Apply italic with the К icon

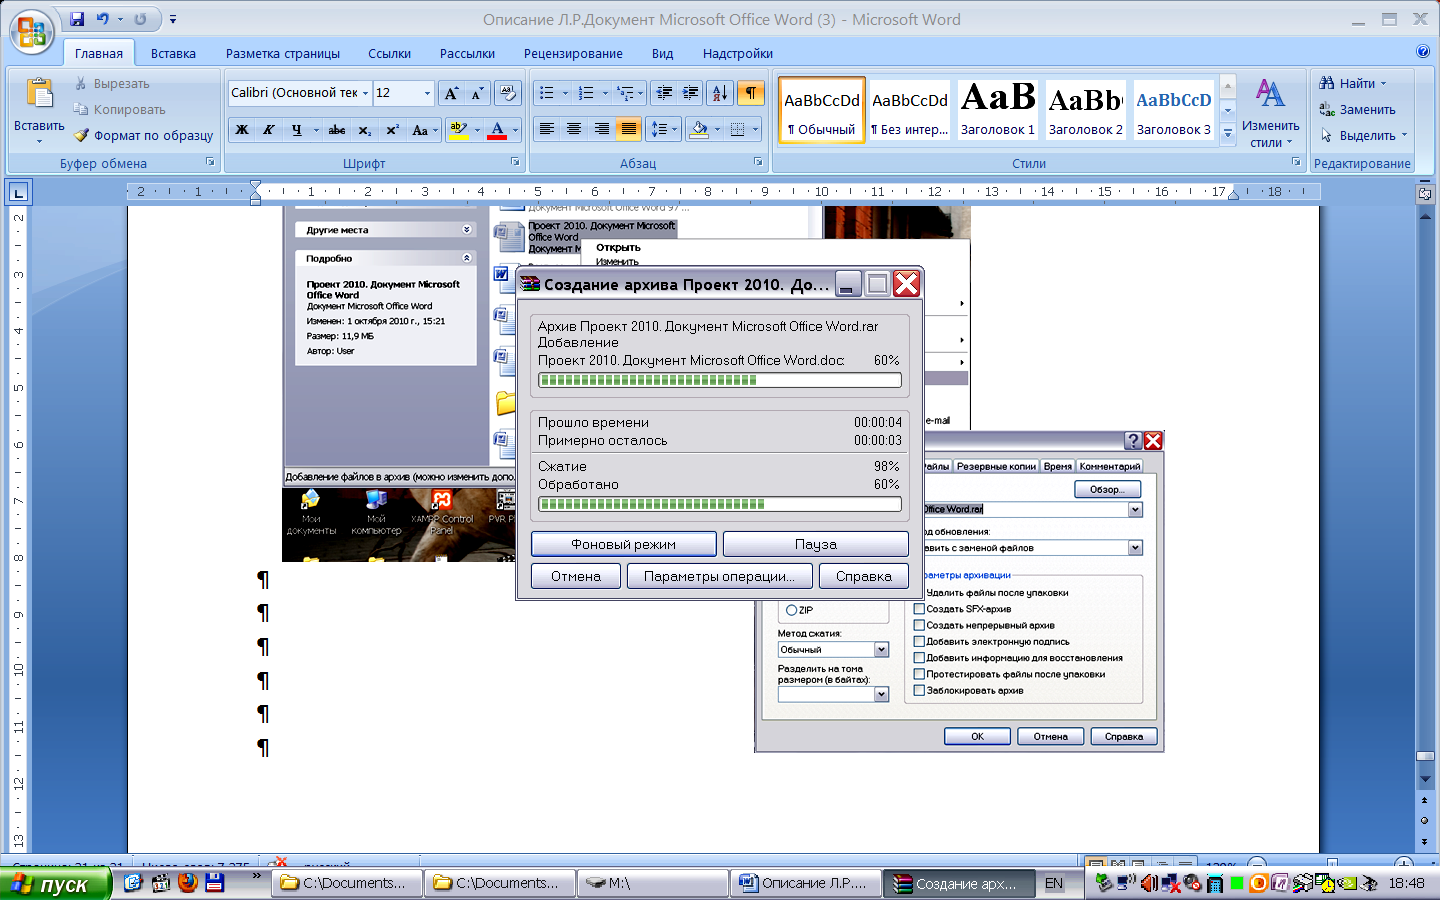pos(268,130)
